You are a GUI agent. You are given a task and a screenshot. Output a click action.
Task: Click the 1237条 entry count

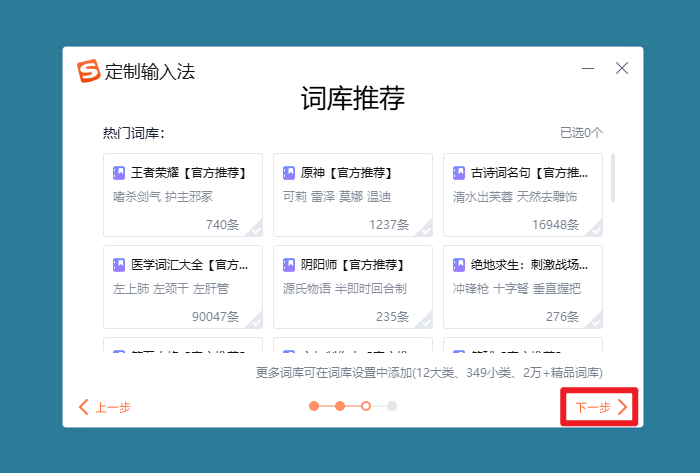coord(389,224)
